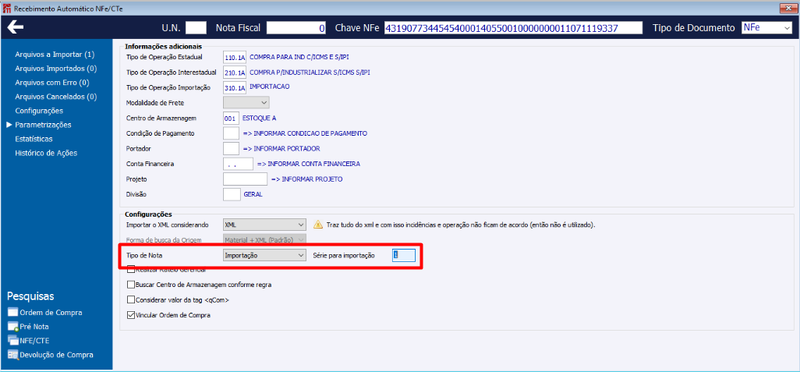Open Arquivos com Erro (0)
This screenshot has height=372, width=800.
52,82
